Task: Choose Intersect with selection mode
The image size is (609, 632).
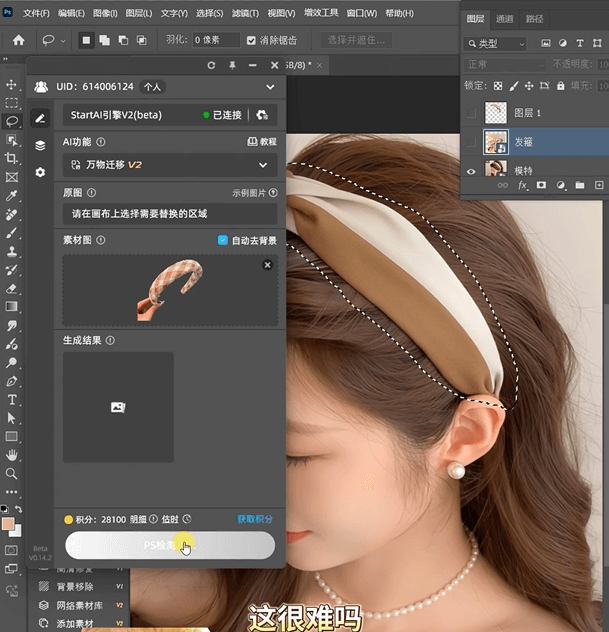Action: click(x=141, y=40)
